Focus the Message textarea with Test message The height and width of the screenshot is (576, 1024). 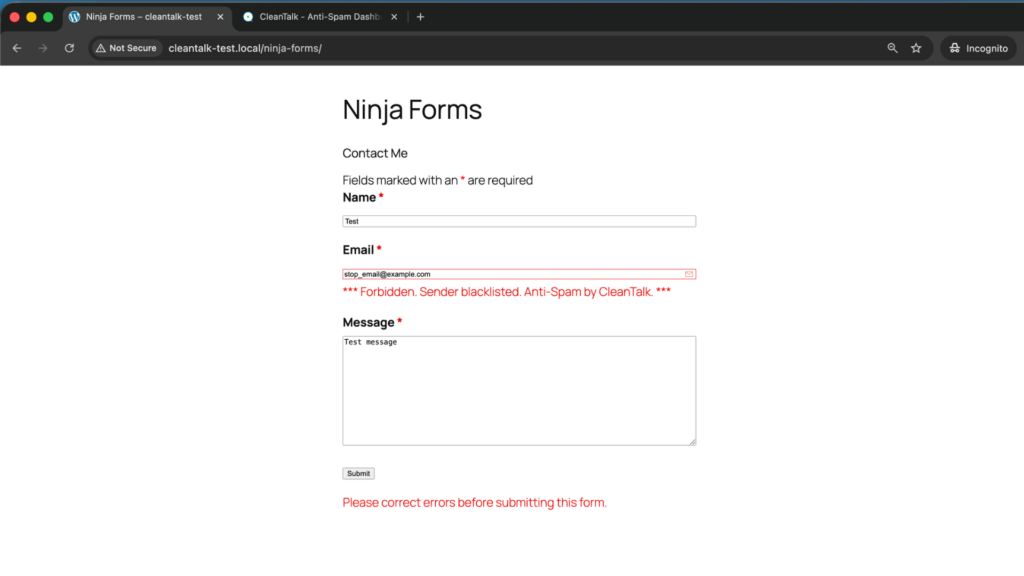pos(519,391)
